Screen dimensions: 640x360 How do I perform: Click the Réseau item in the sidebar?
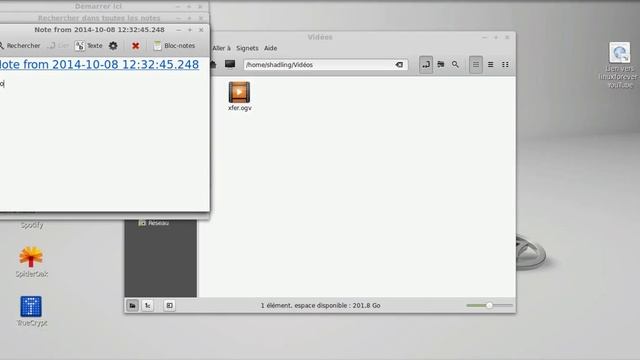point(154,223)
